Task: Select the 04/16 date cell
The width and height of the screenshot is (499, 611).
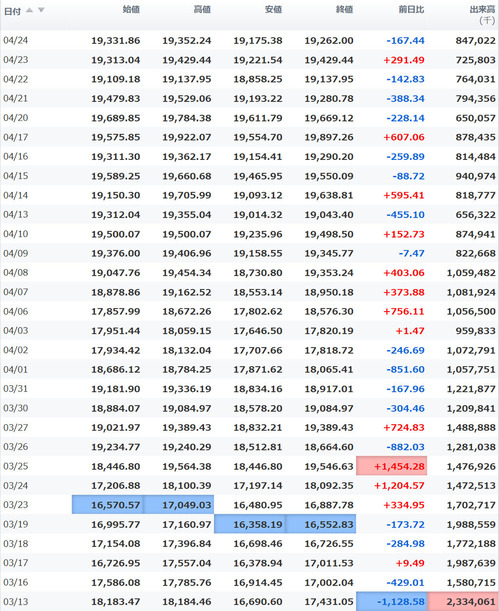Action: click(x=16, y=157)
